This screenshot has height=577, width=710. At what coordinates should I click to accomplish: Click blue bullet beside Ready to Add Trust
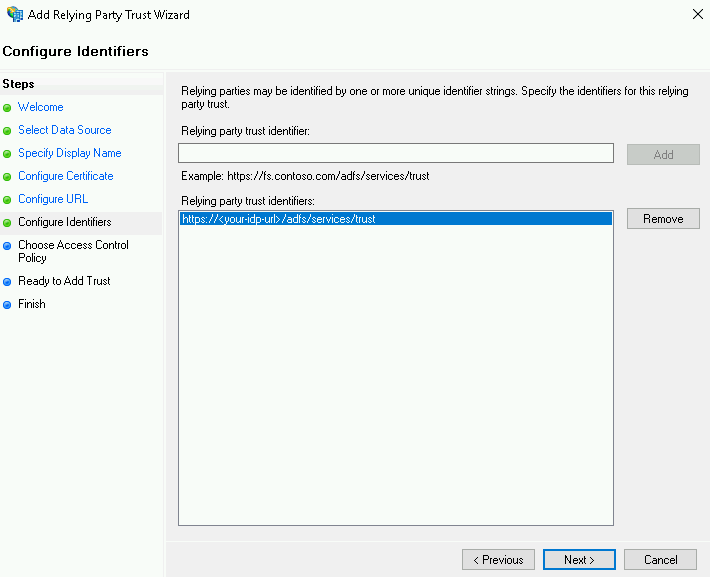coord(8,282)
